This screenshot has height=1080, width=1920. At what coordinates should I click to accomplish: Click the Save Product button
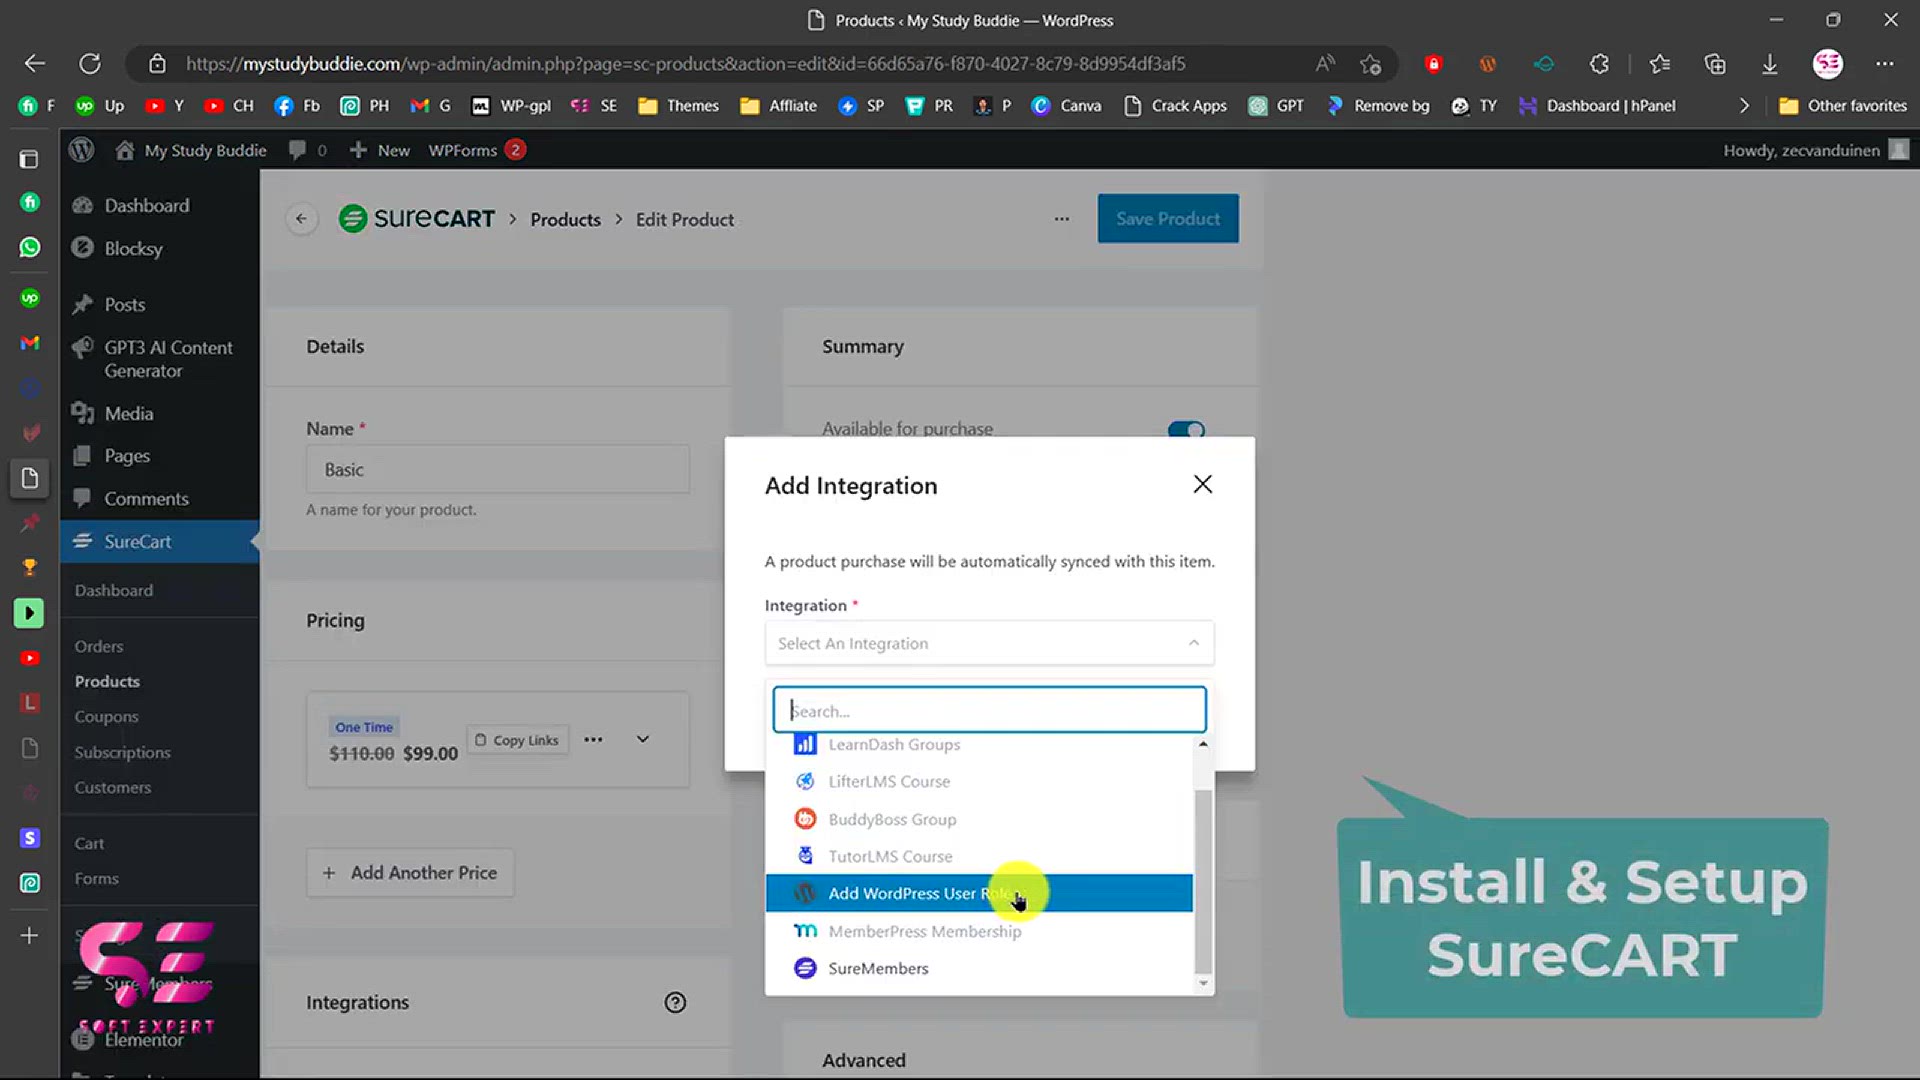click(1168, 218)
